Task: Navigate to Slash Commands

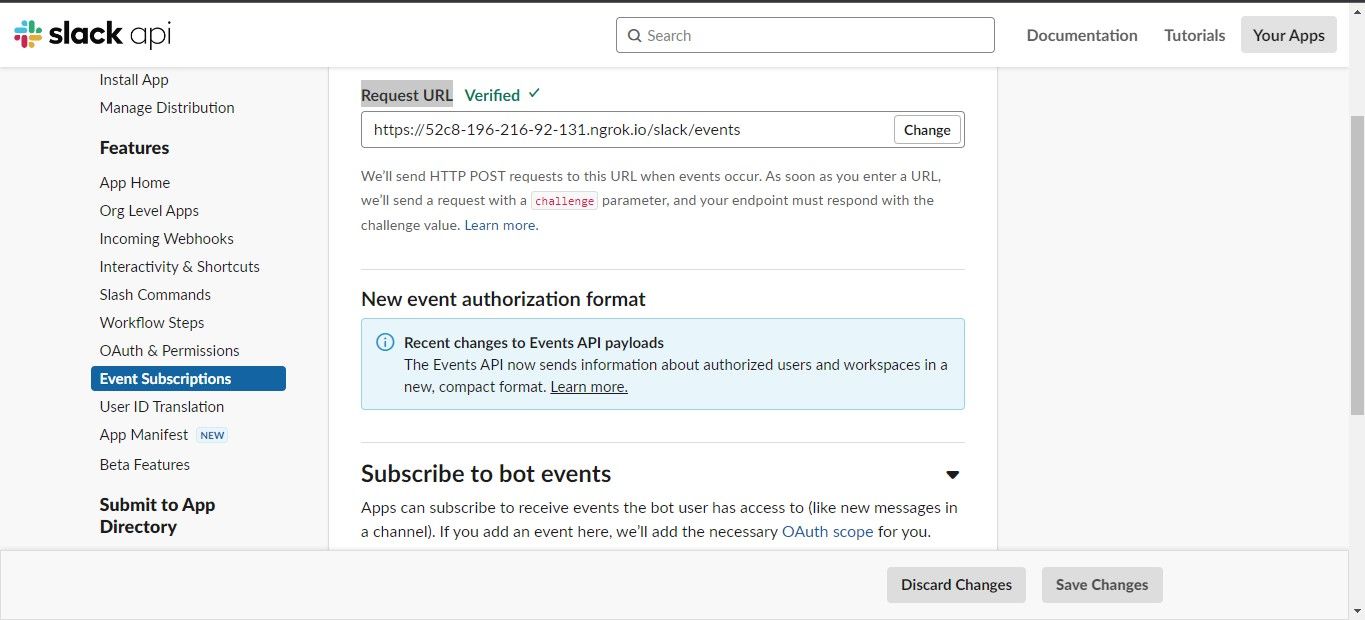Action: click(x=154, y=294)
